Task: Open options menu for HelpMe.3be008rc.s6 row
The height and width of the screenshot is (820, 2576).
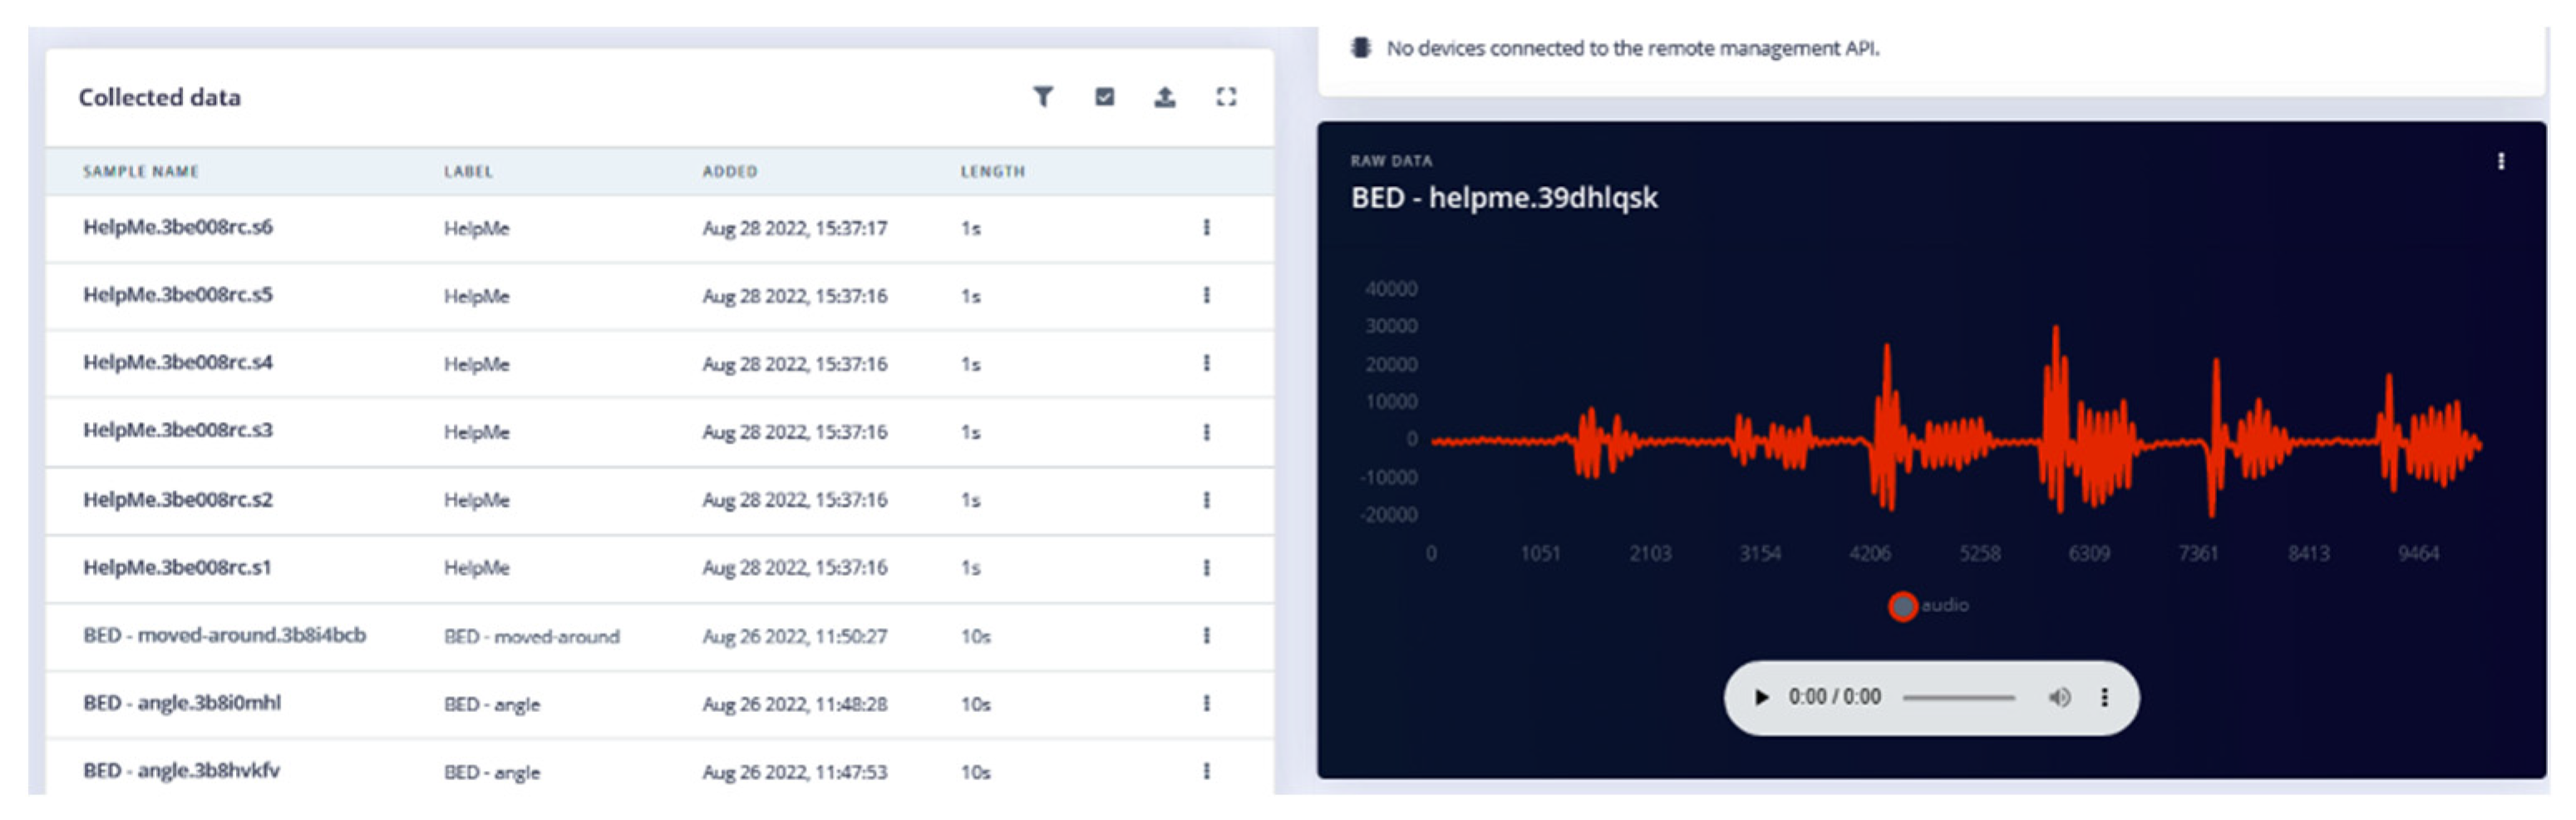Action: [x=1207, y=228]
